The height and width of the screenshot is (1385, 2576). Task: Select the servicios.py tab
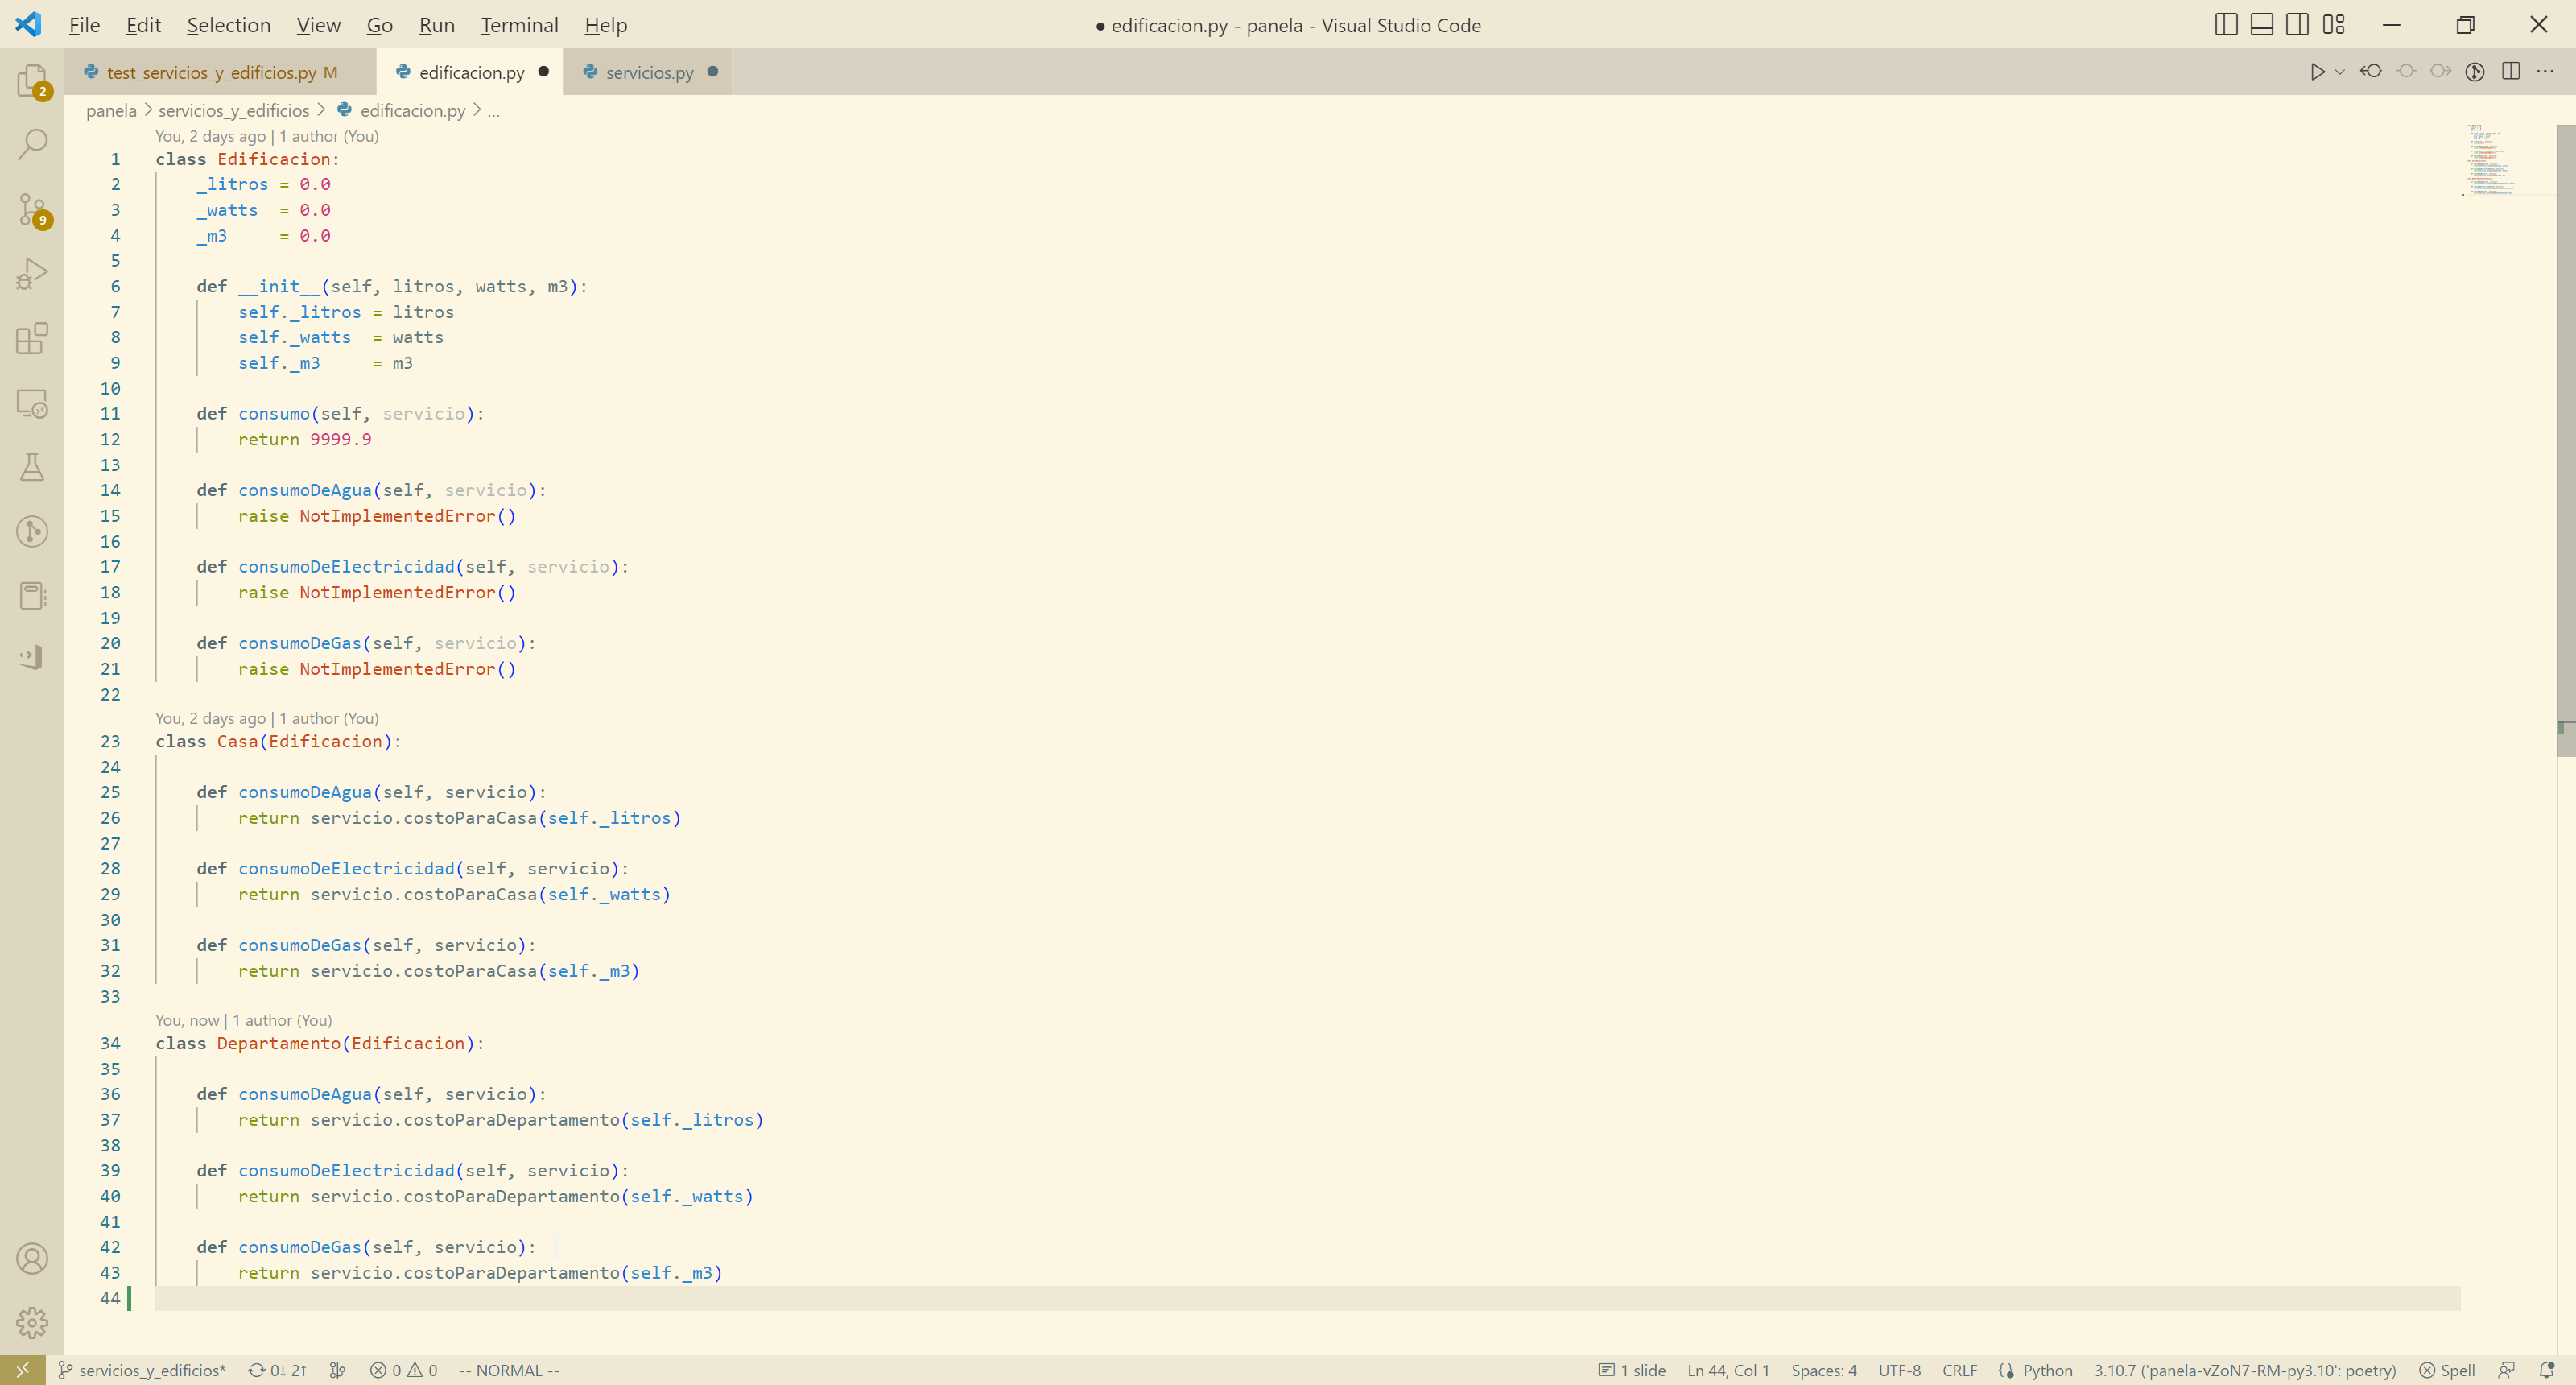click(648, 72)
